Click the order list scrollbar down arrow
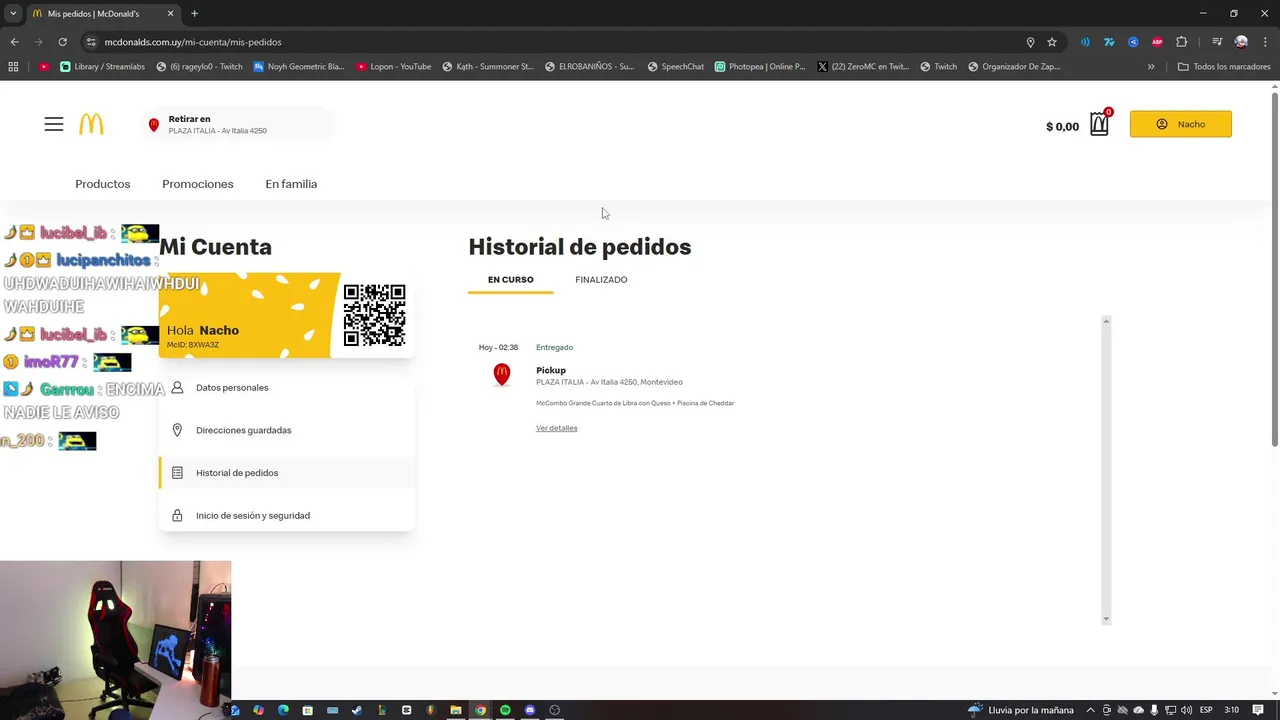The height and width of the screenshot is (720, 1280). 1106,619
